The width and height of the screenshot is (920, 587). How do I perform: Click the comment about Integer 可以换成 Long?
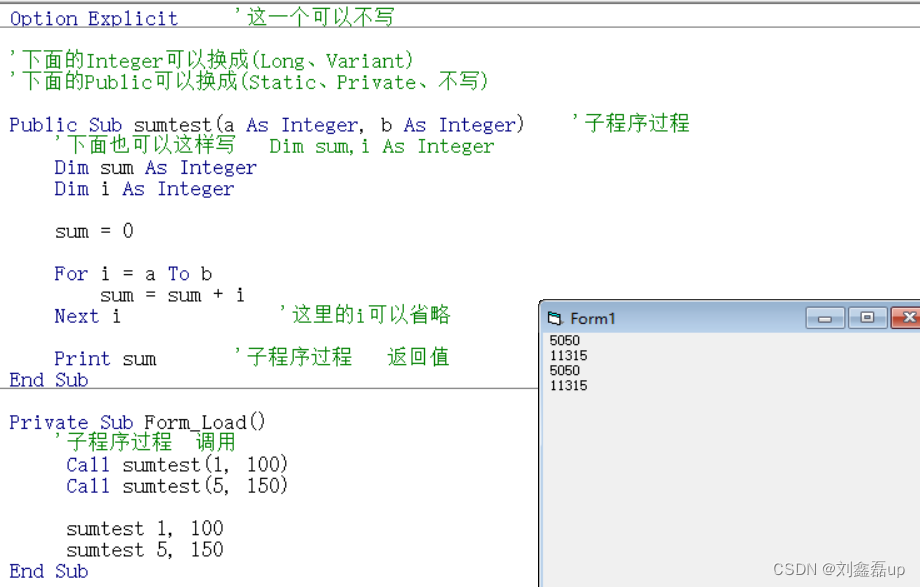point(212,60)
